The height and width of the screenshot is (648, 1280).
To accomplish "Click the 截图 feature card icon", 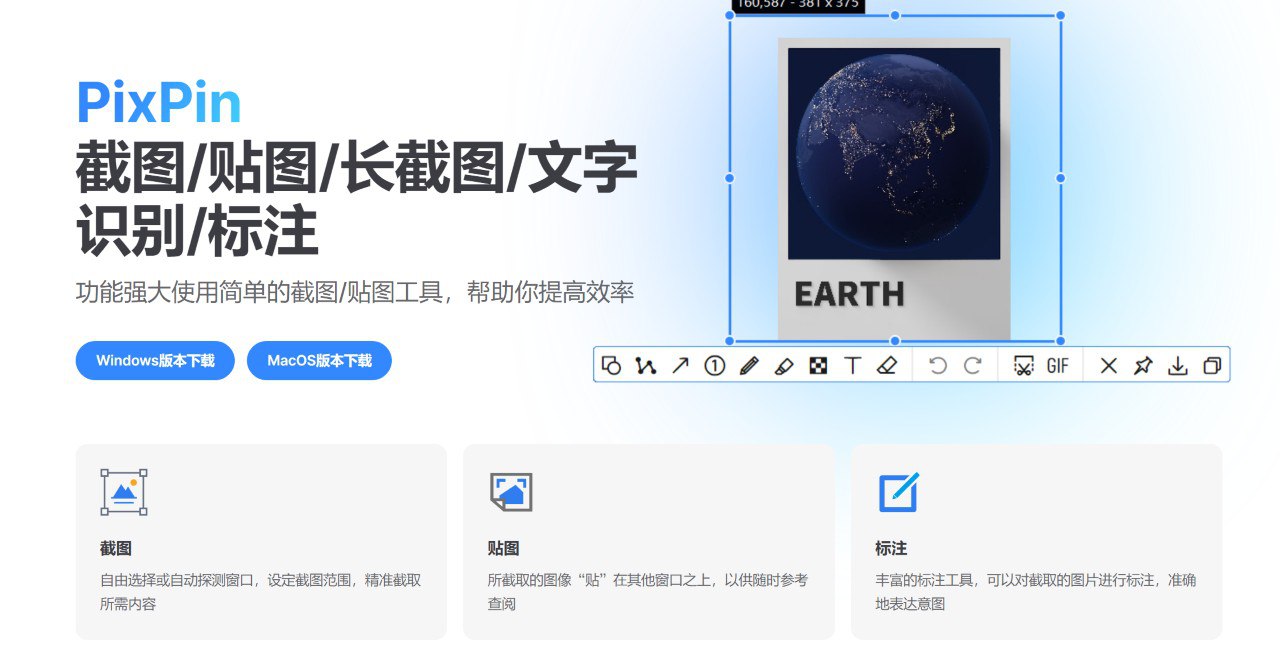I will coord(124,492).
